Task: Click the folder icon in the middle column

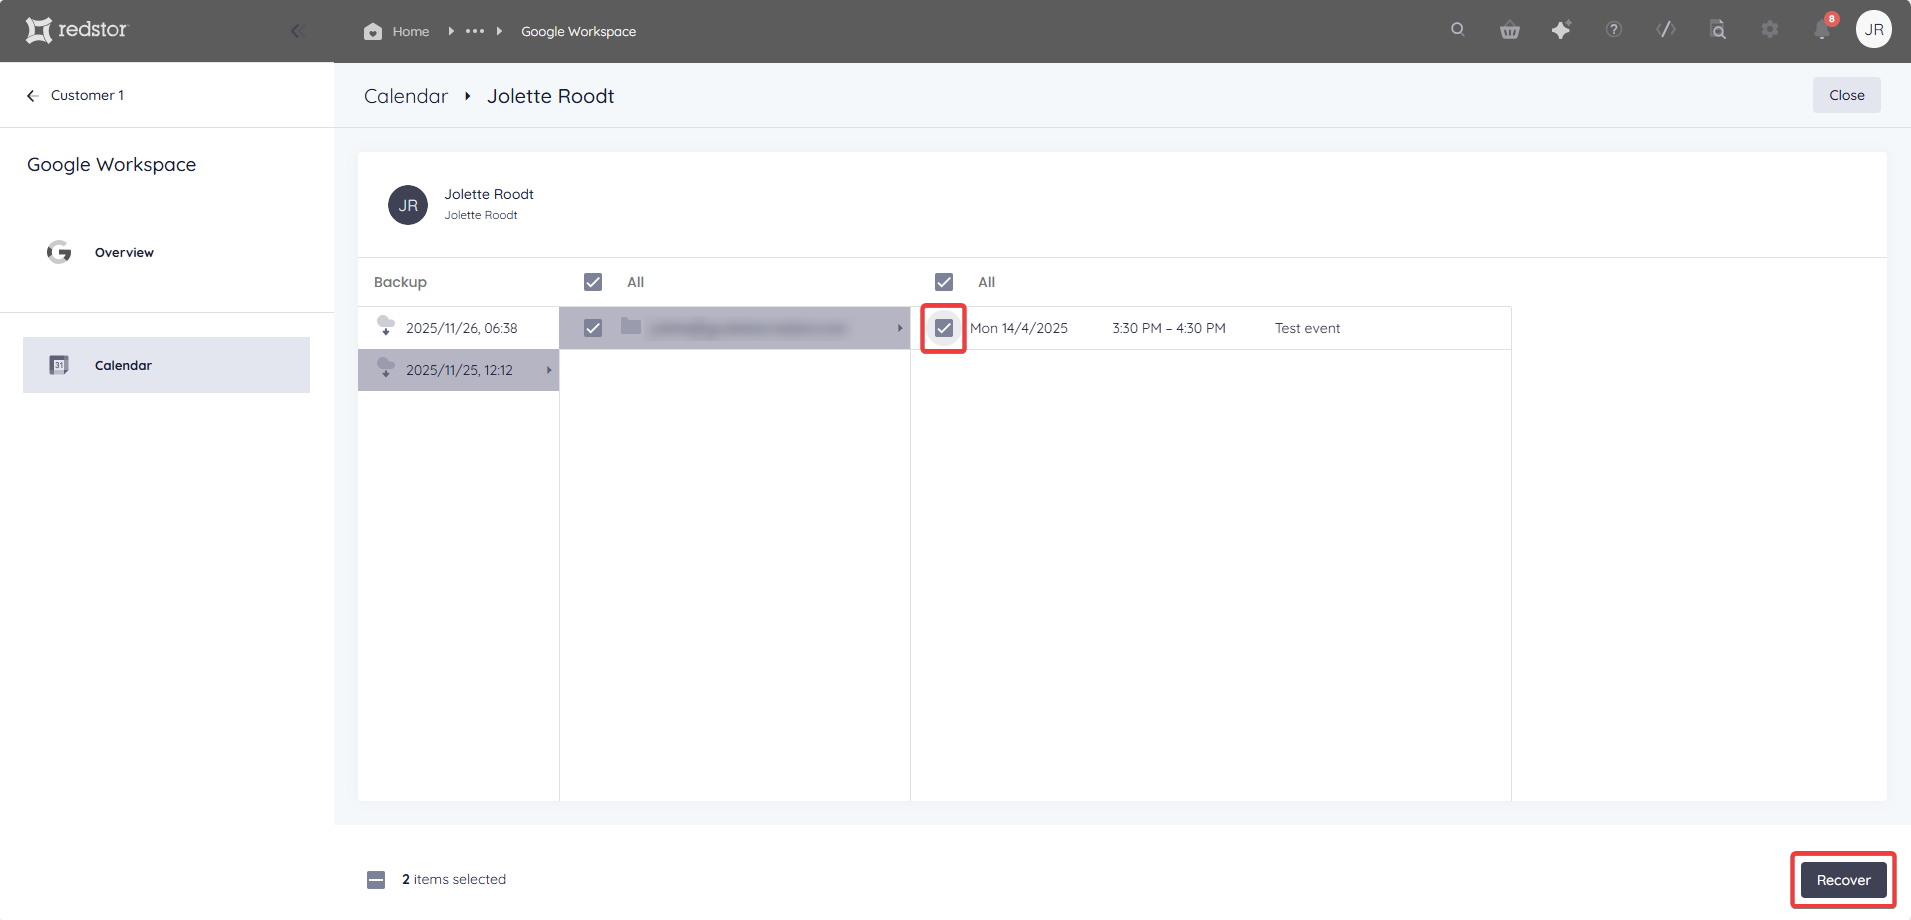Action: click(631, 326)
